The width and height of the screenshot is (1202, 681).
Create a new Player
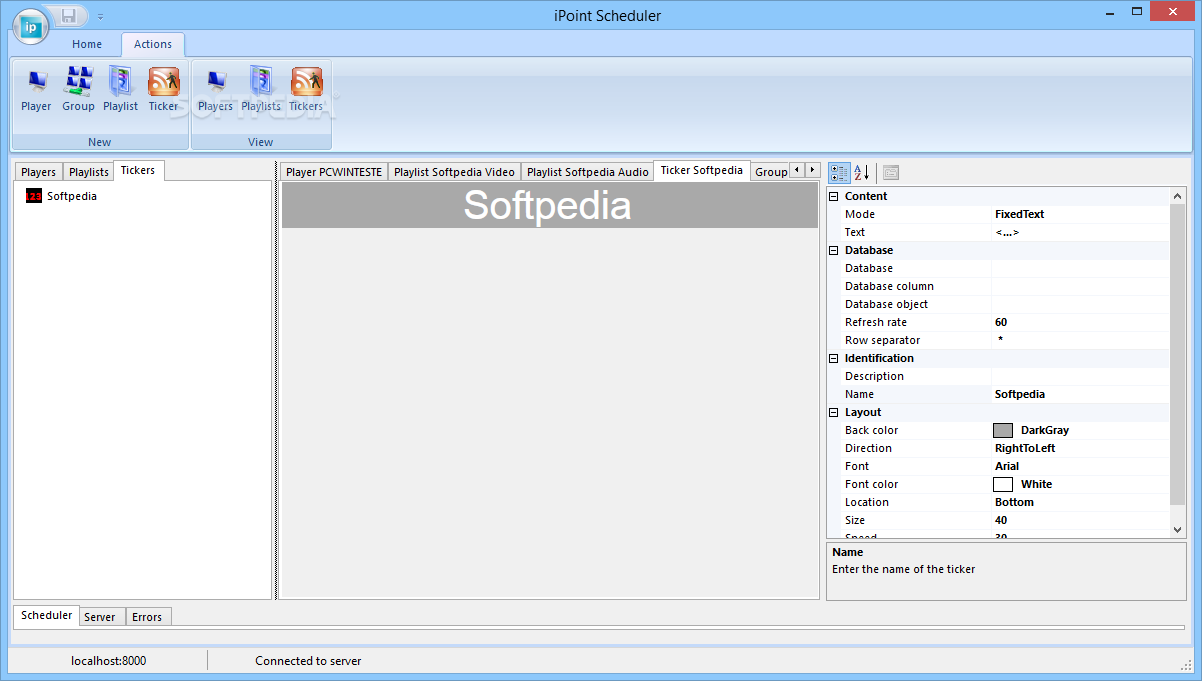tap(36, 89)
